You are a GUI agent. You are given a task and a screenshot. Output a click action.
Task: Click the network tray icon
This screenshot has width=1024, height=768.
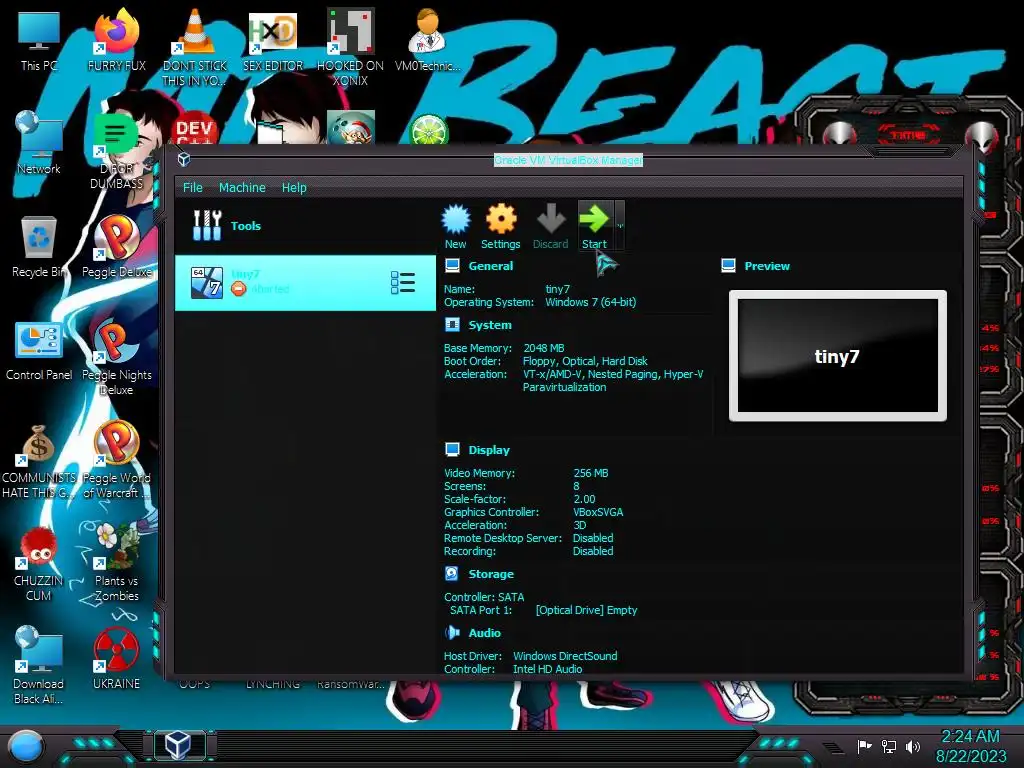(x=888, y=746)
